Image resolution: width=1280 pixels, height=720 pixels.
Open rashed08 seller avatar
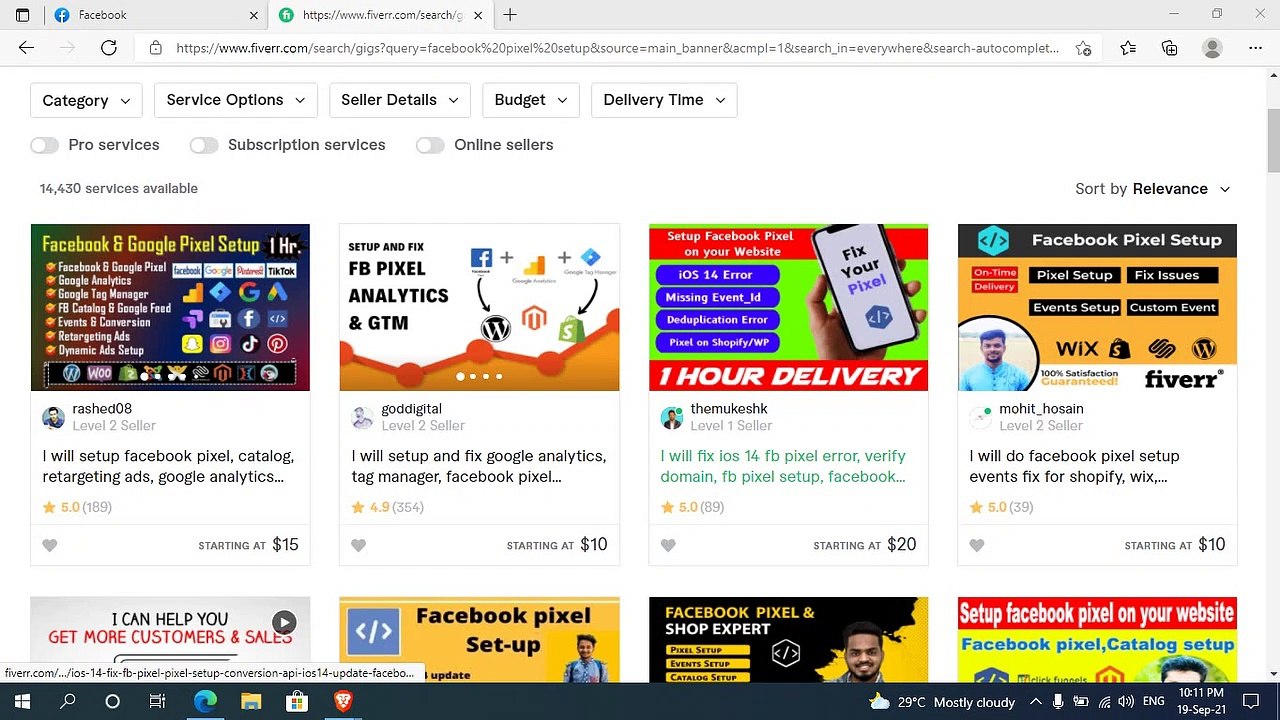tap(53, 418)
